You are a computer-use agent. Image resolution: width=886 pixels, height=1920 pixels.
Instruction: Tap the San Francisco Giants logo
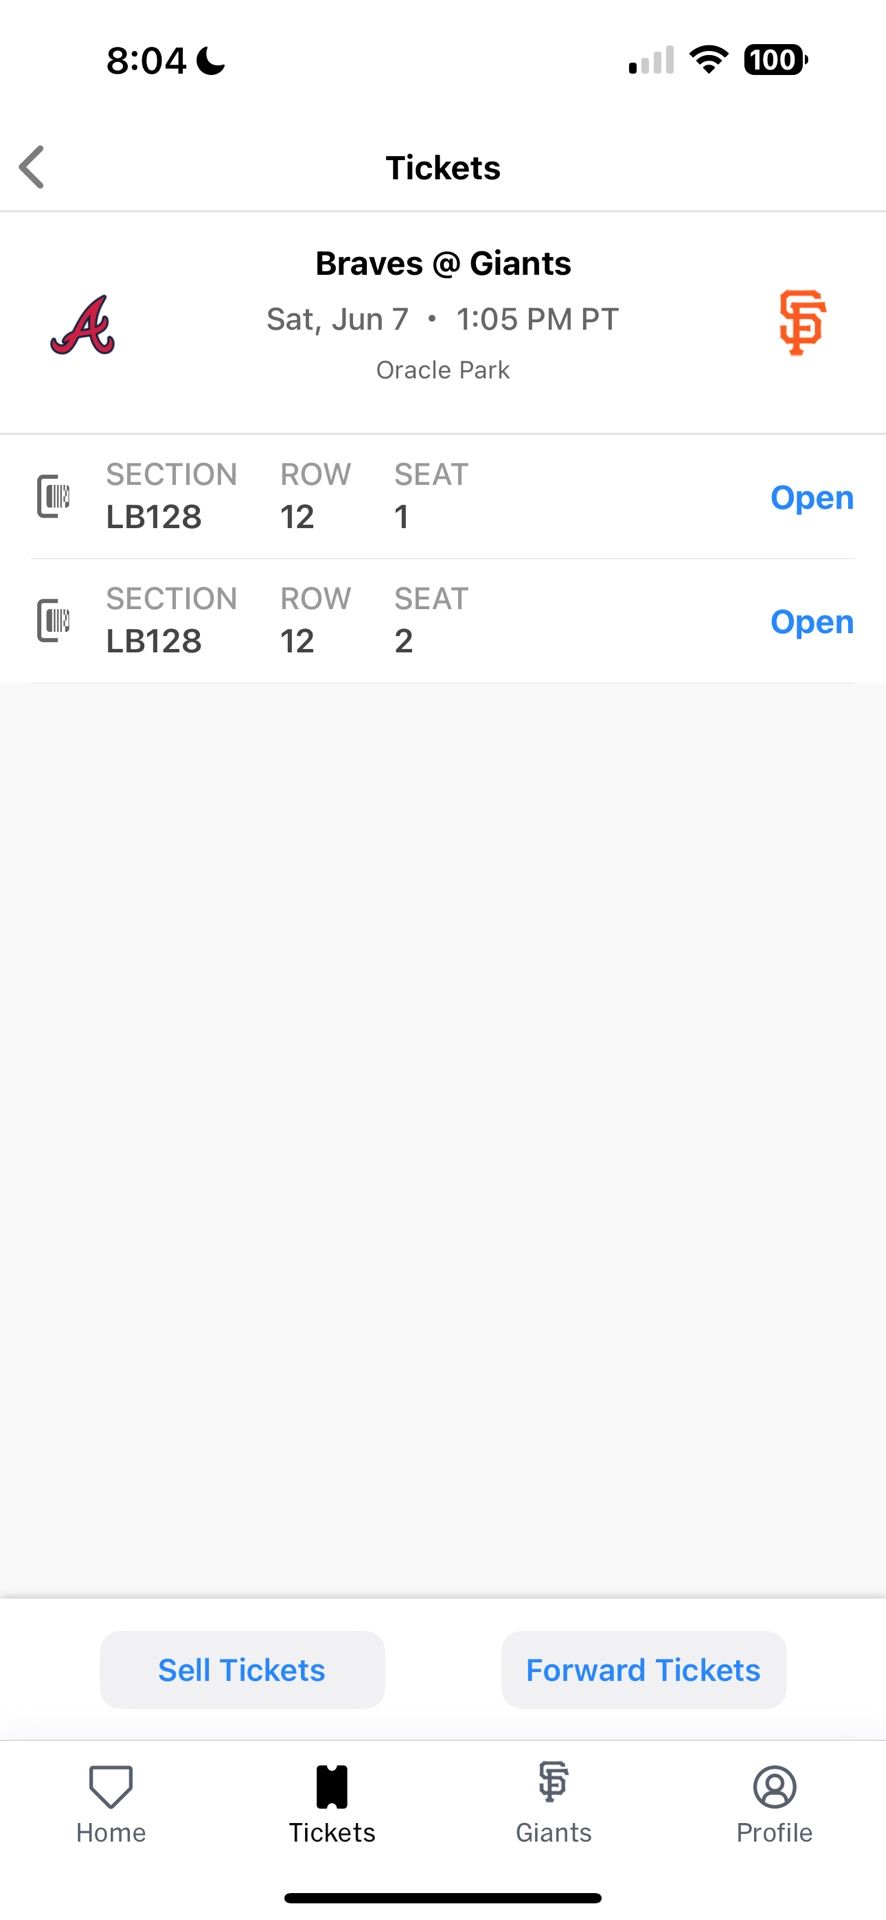coord(802,323)
